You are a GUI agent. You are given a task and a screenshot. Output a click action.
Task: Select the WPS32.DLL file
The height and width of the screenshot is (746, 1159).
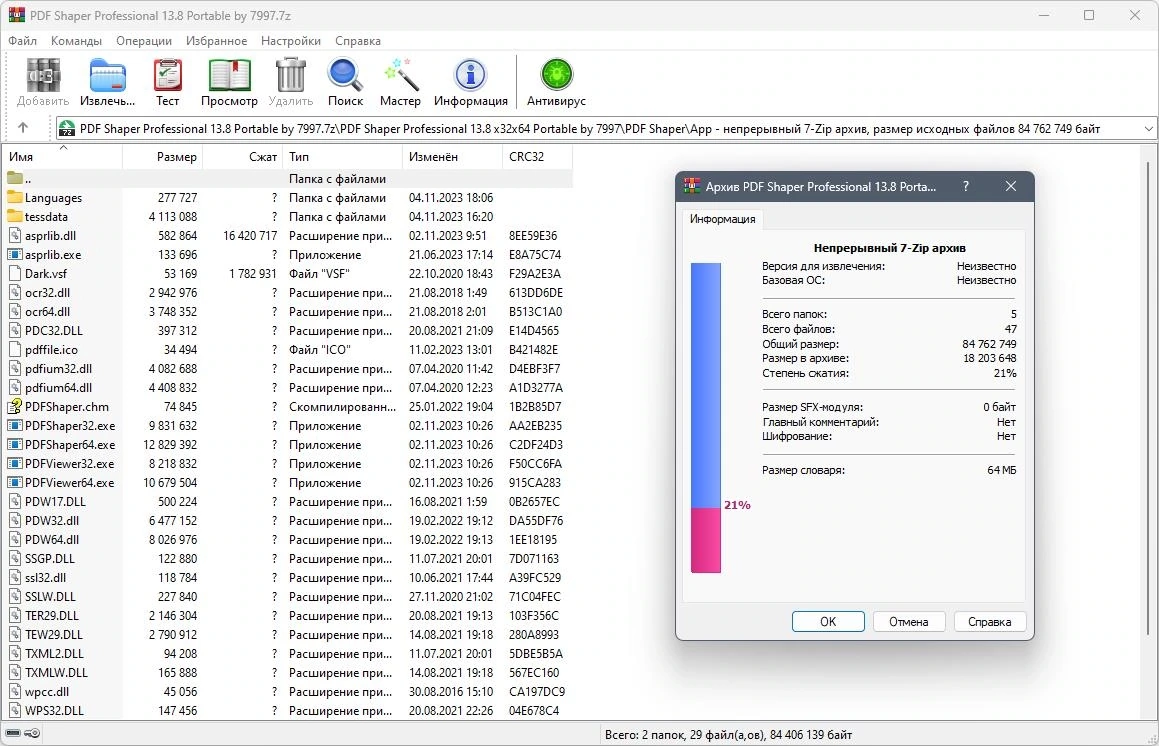tap(54, 711)
